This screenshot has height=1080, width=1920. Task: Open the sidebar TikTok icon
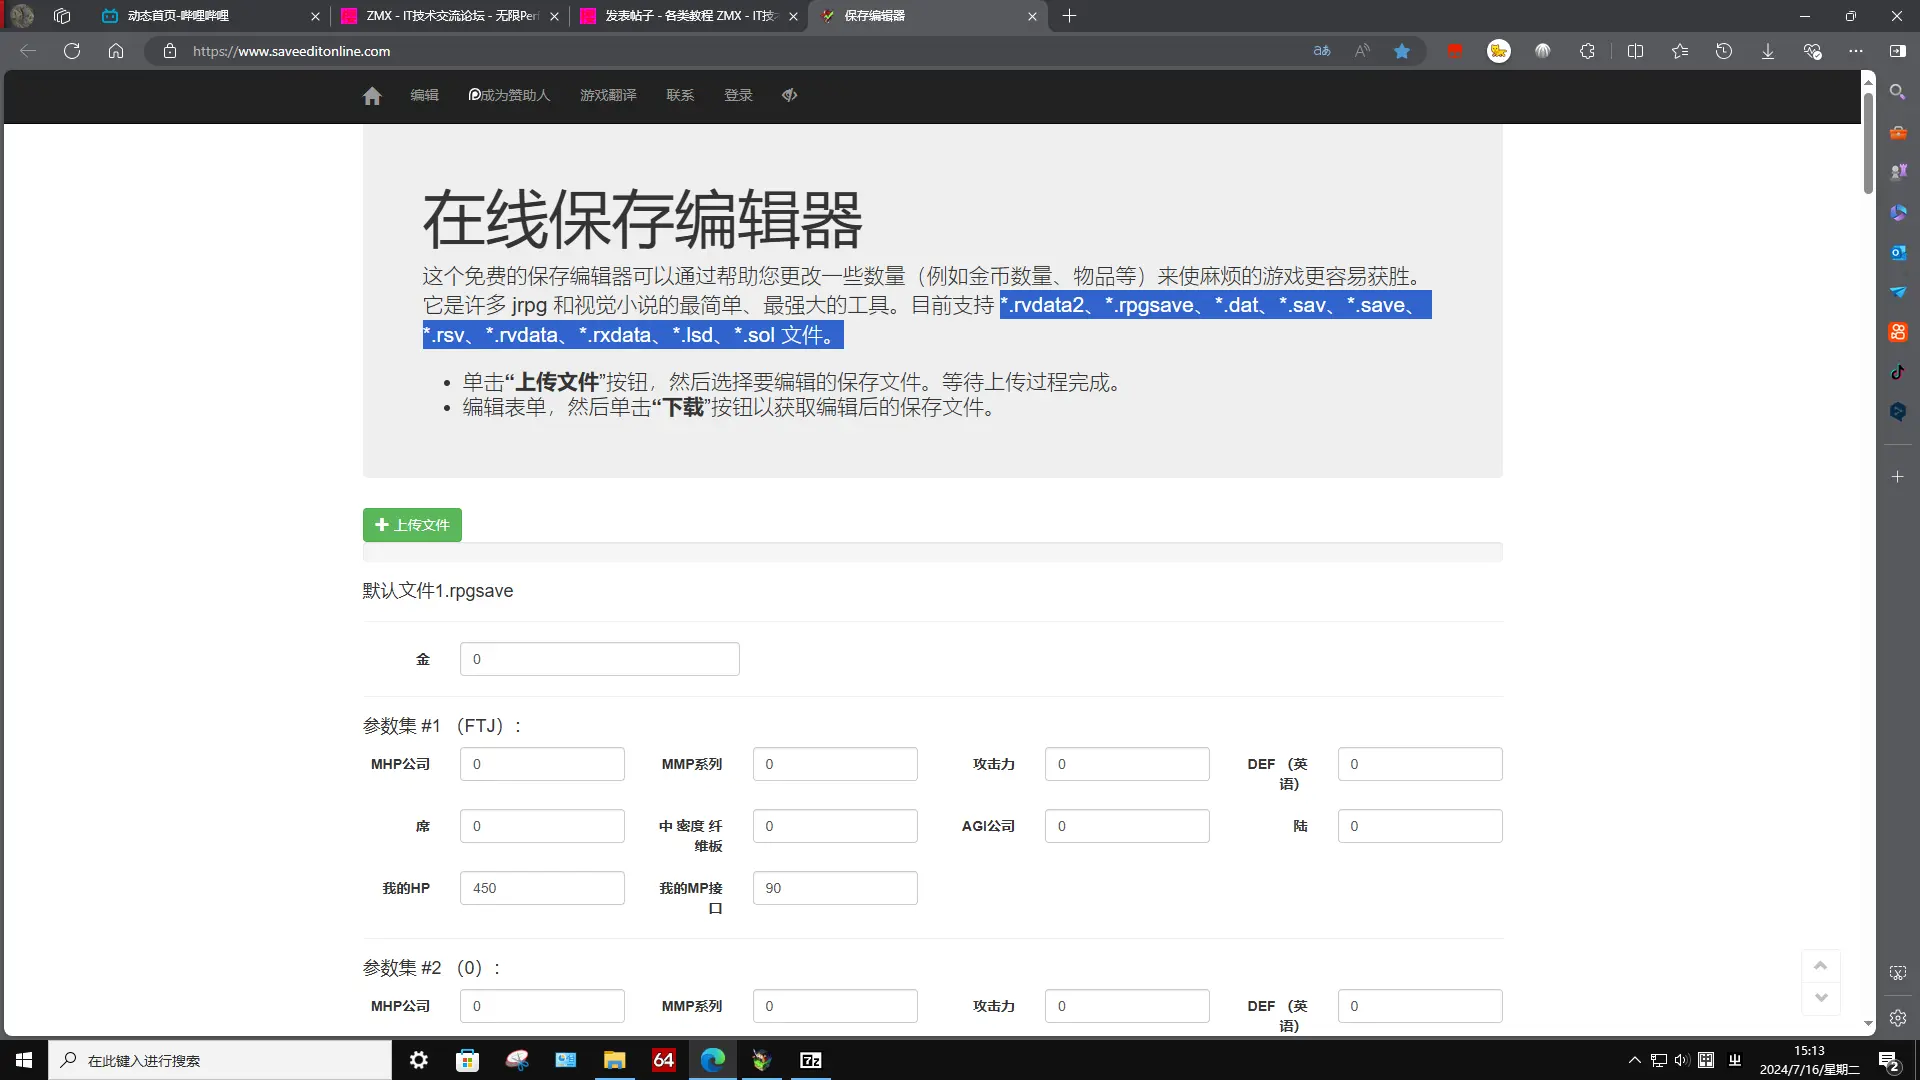pyautogui.click(x=1898, y=372)
